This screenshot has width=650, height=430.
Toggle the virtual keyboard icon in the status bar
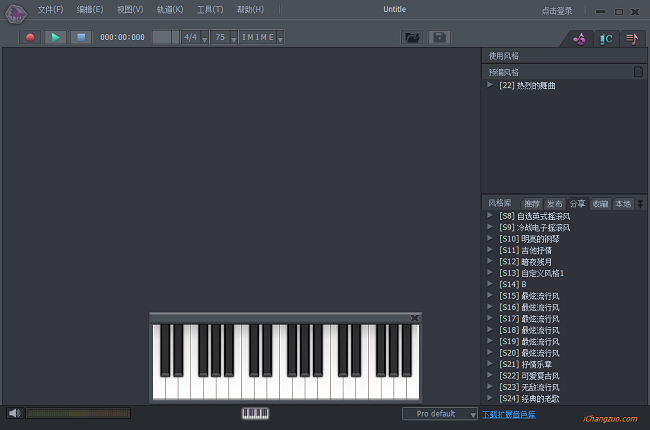click(x=256, y=413)
